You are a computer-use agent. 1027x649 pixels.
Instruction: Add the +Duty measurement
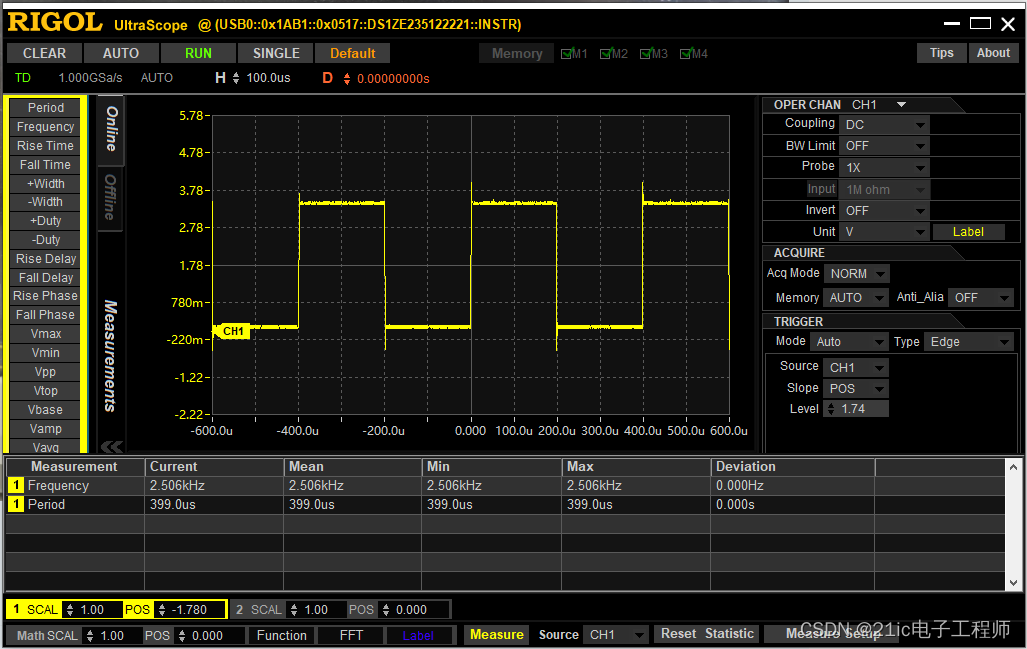click(45, 221)
